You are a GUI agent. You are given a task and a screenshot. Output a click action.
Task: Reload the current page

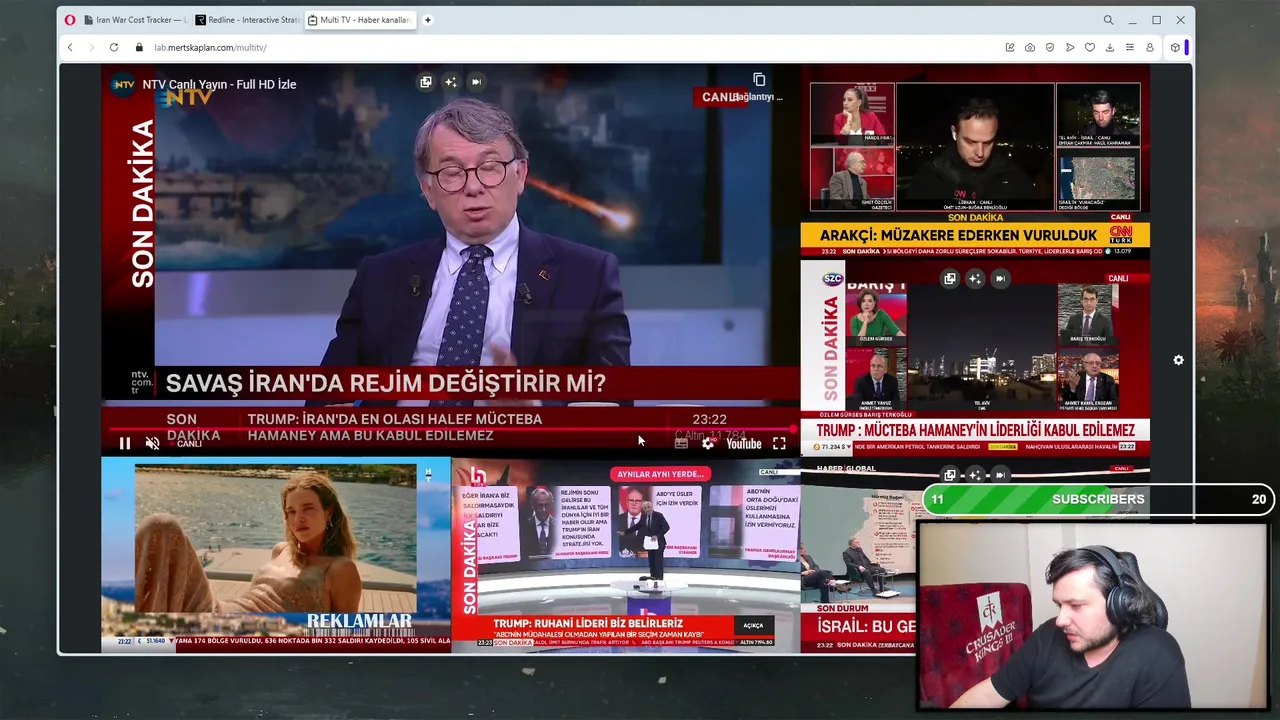(x=114, y=47)
